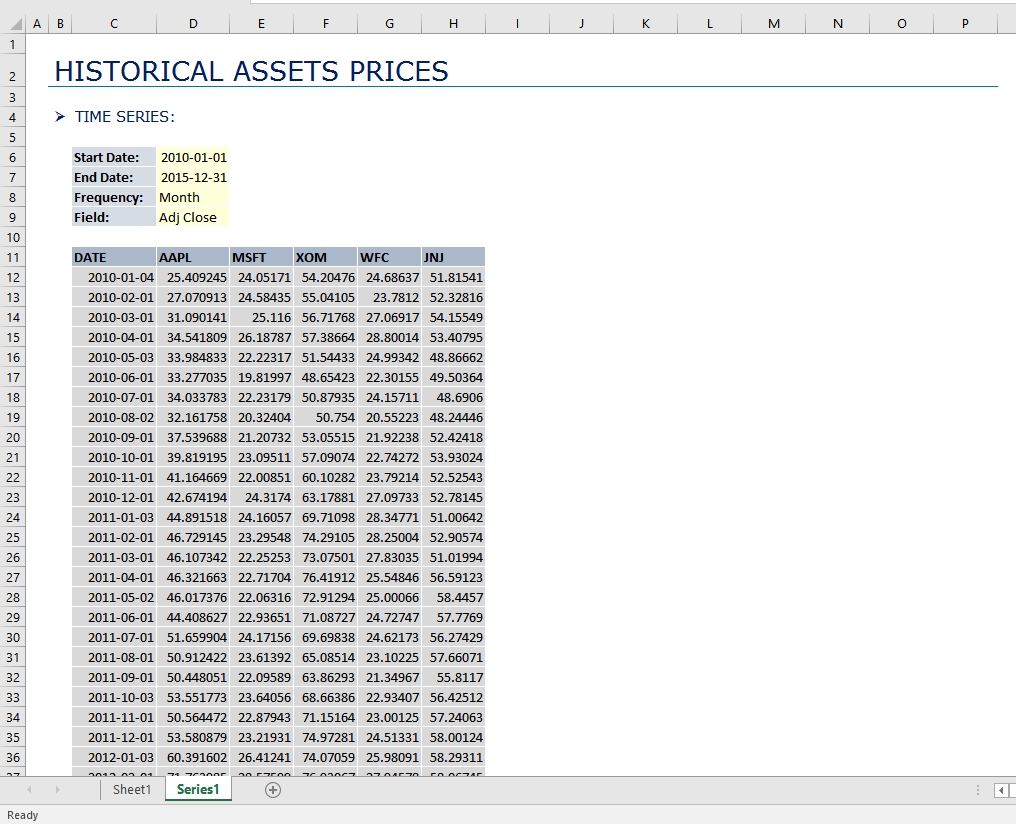
Task: Click the tab bar resize handle dots
Action: (x=978, y=790)
